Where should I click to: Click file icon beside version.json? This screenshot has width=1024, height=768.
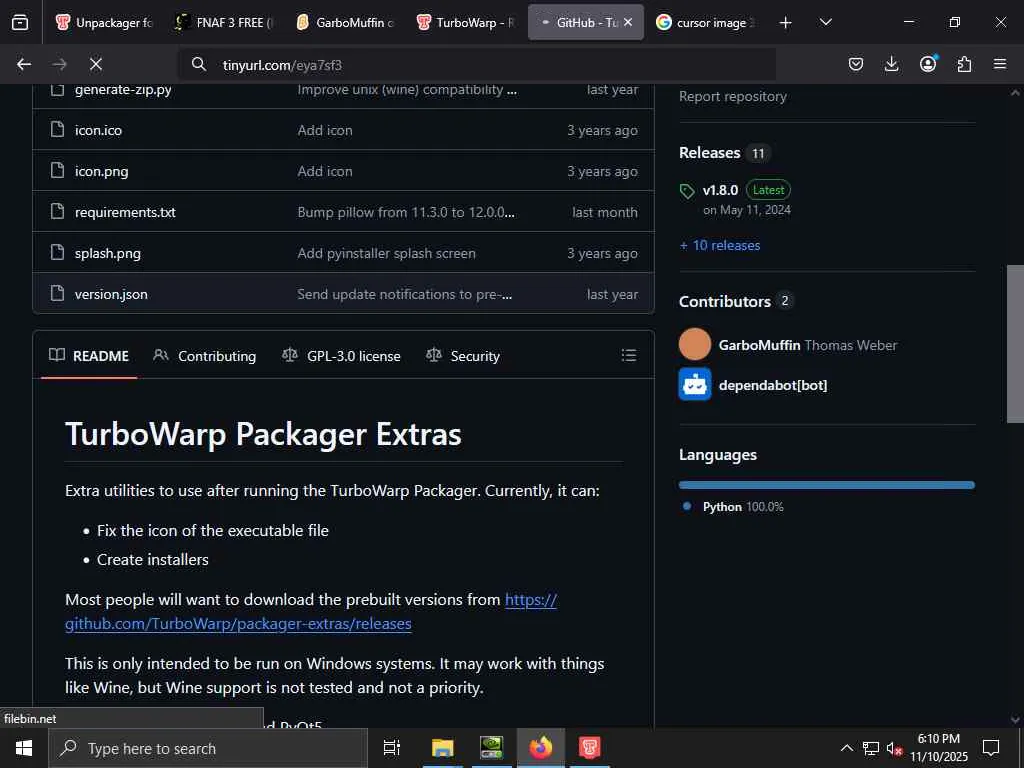[57, 293]
